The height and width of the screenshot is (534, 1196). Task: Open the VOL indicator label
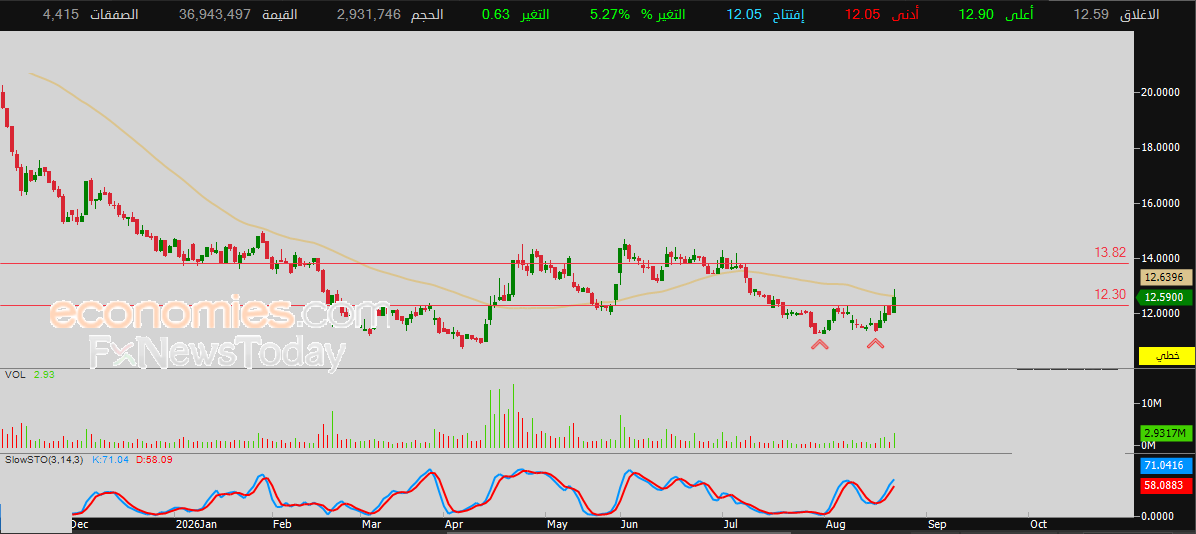[14, 375]
